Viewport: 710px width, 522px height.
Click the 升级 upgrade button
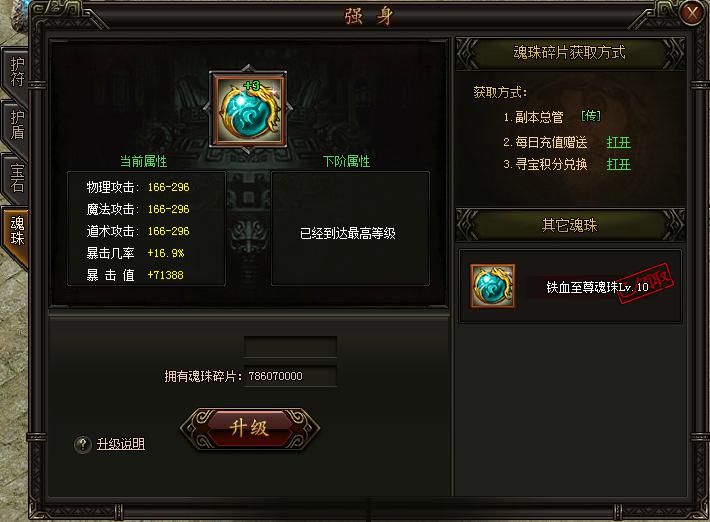coord(249,428)
